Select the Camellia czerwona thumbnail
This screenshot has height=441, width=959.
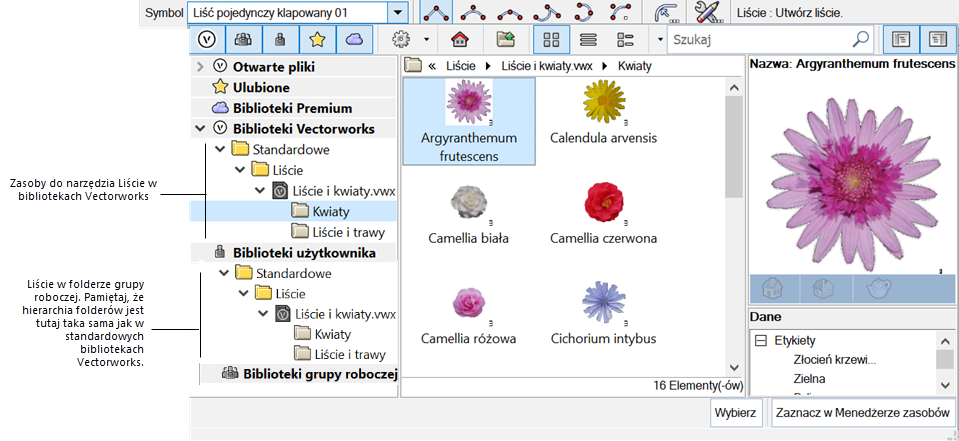603,212
